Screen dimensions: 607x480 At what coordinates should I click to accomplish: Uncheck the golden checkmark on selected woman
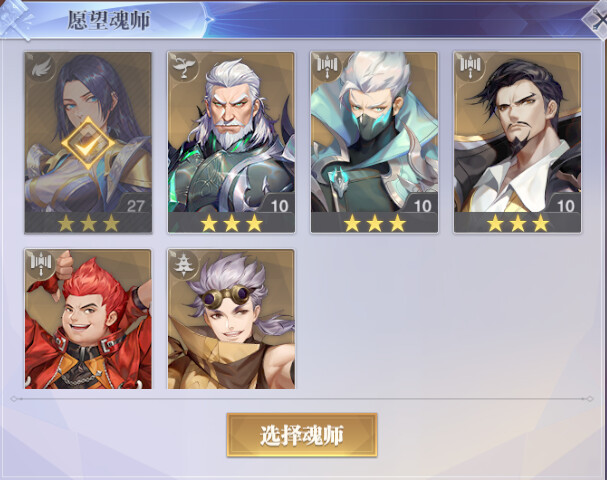pyautogui.click(x=88, y=144)
